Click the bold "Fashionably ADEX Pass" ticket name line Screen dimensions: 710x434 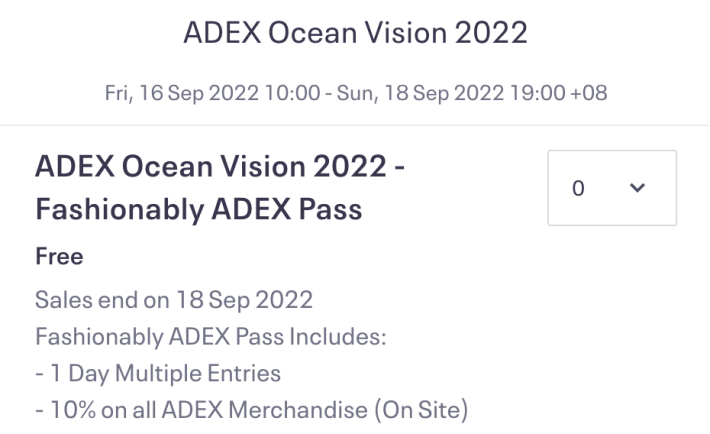[x=198, y=210]
